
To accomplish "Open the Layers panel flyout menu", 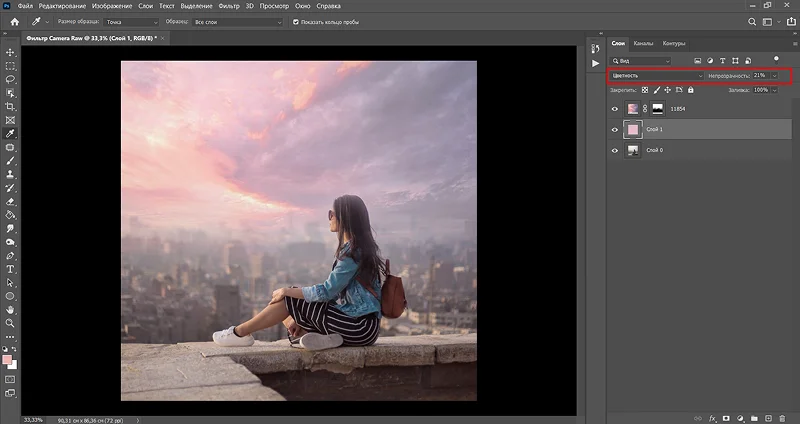I will point(795,44).
